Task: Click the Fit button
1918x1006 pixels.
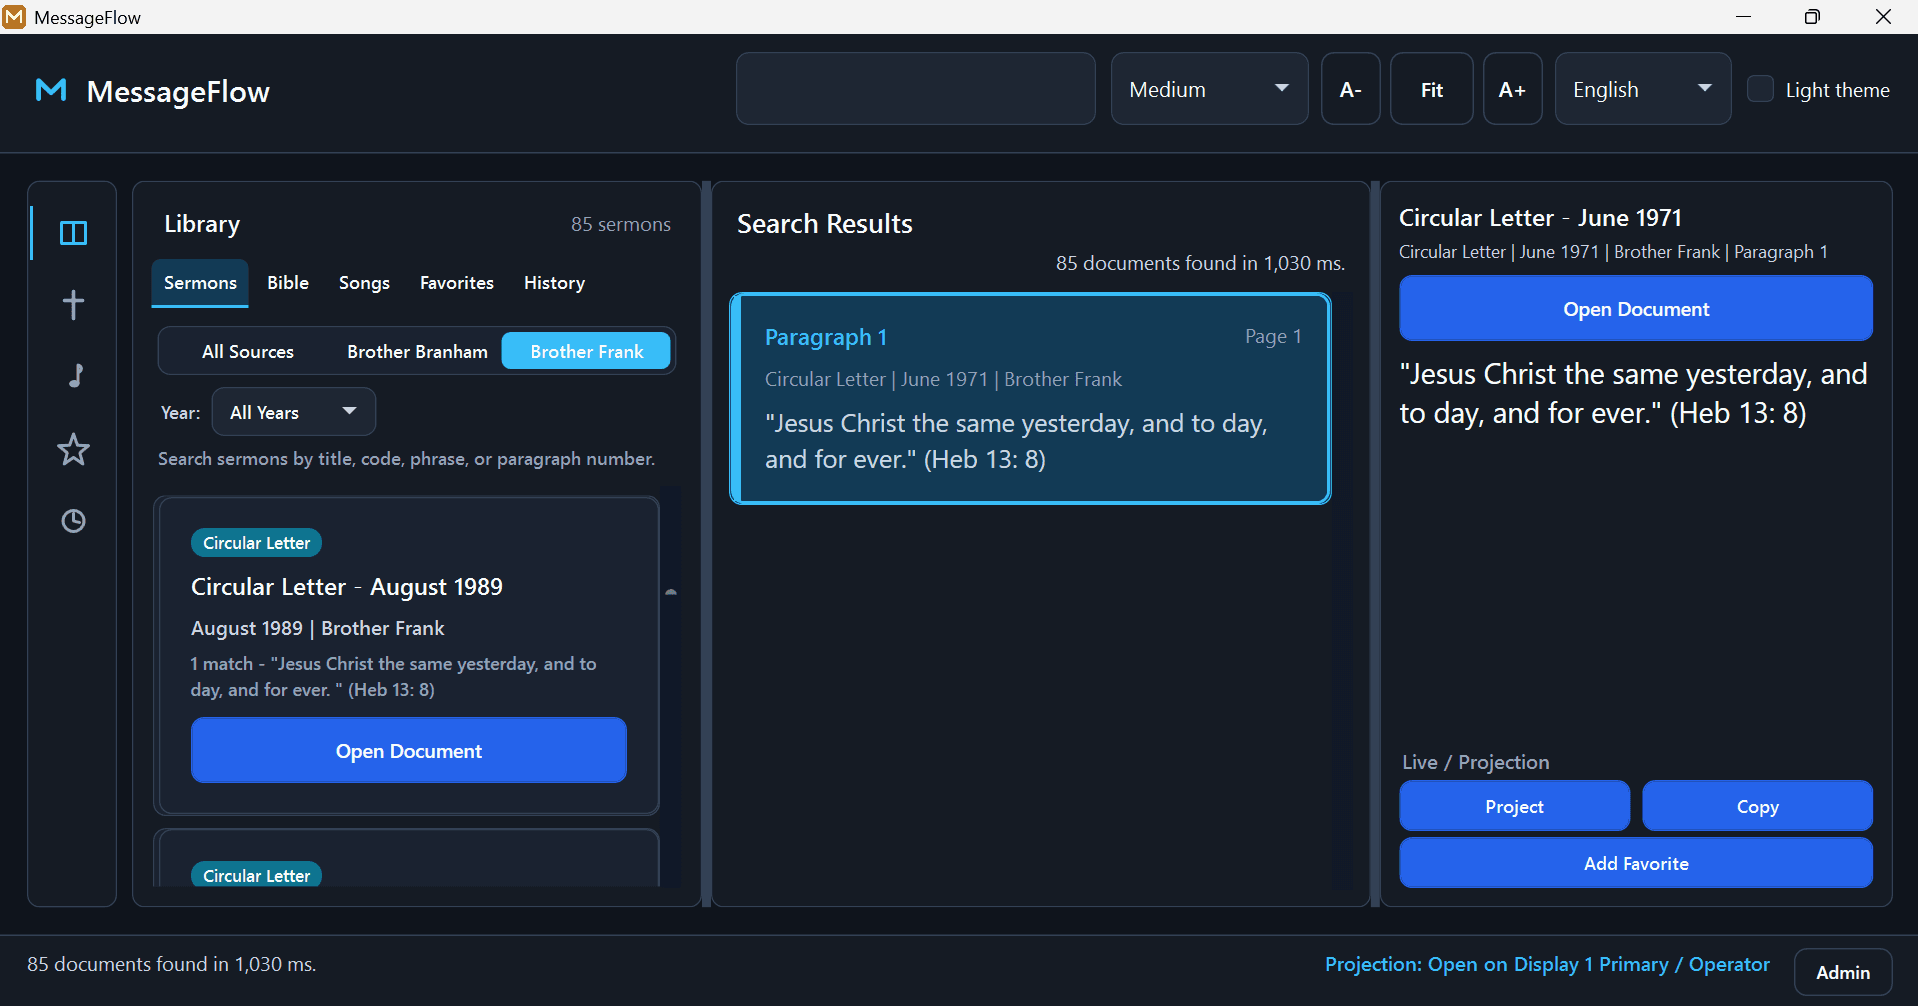Action: point(1431,89)
